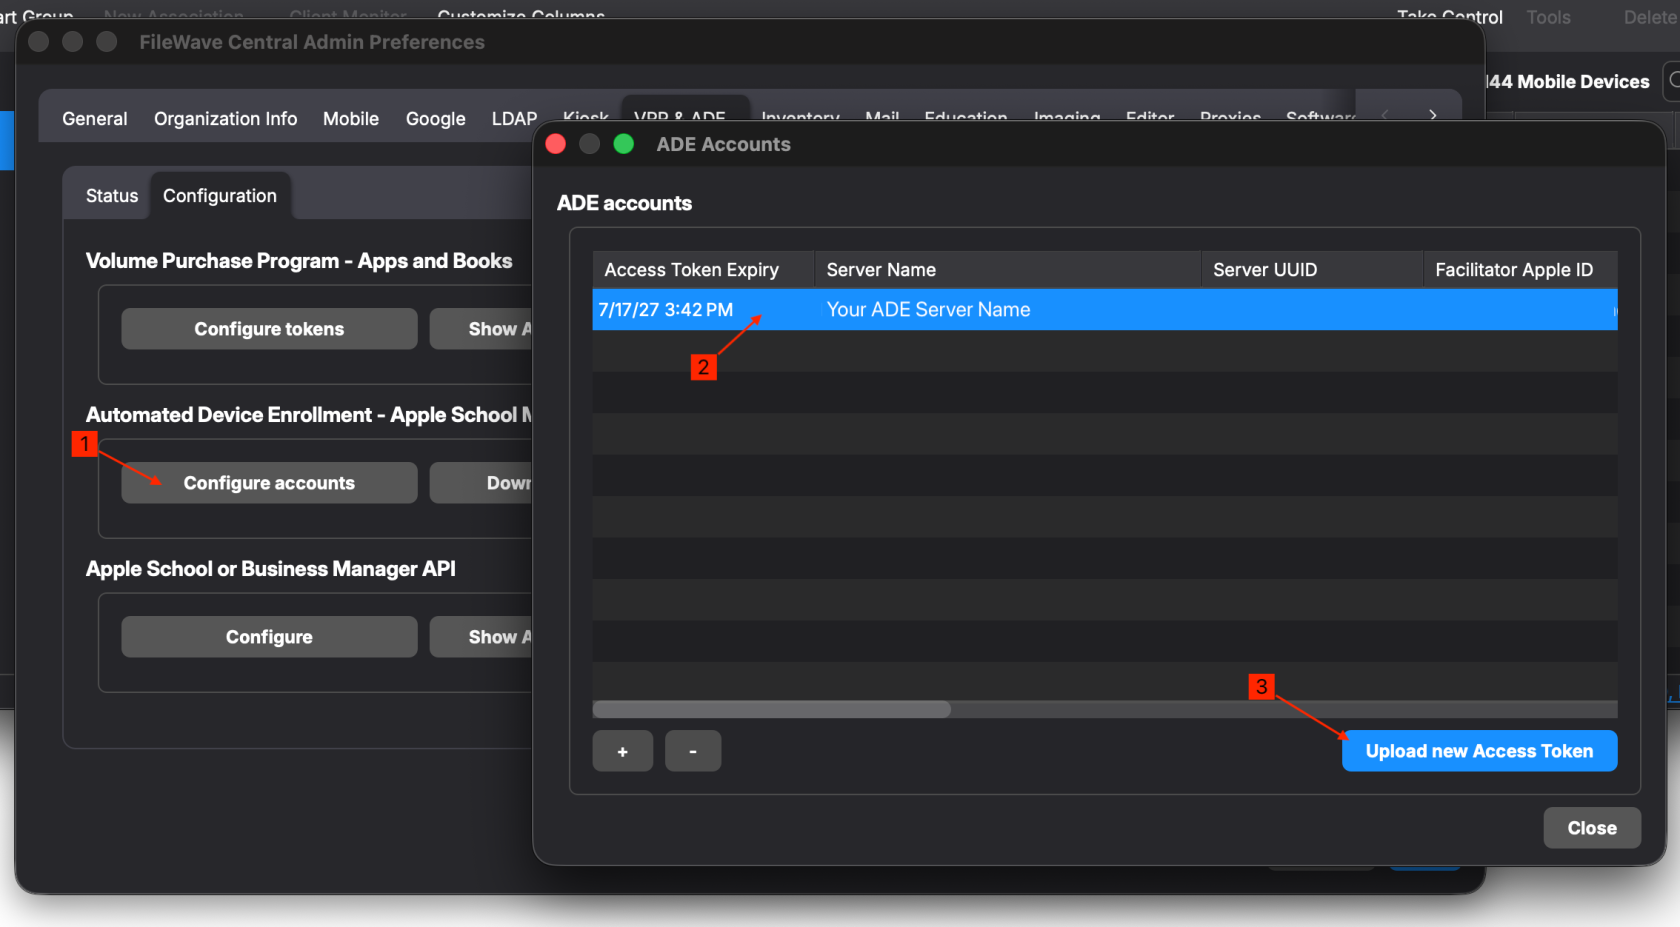This screenshot has height=927, width=1680.
Task: Open the General preferences tab
Action: click(x=95, y=119)
